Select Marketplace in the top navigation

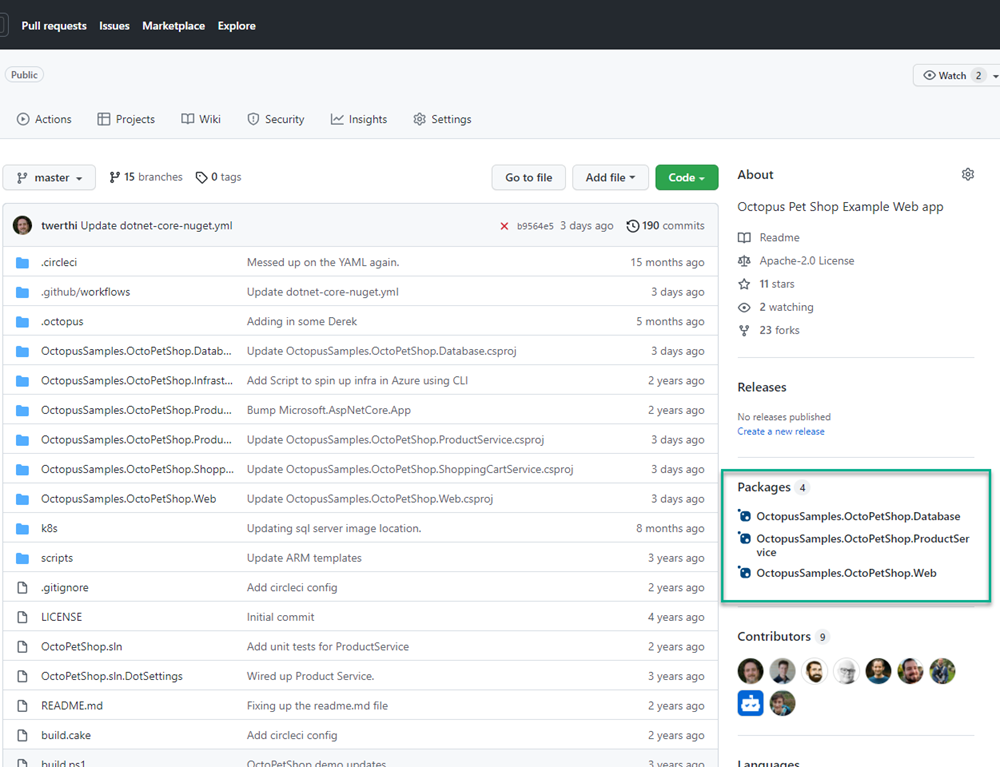click(173, 25)
